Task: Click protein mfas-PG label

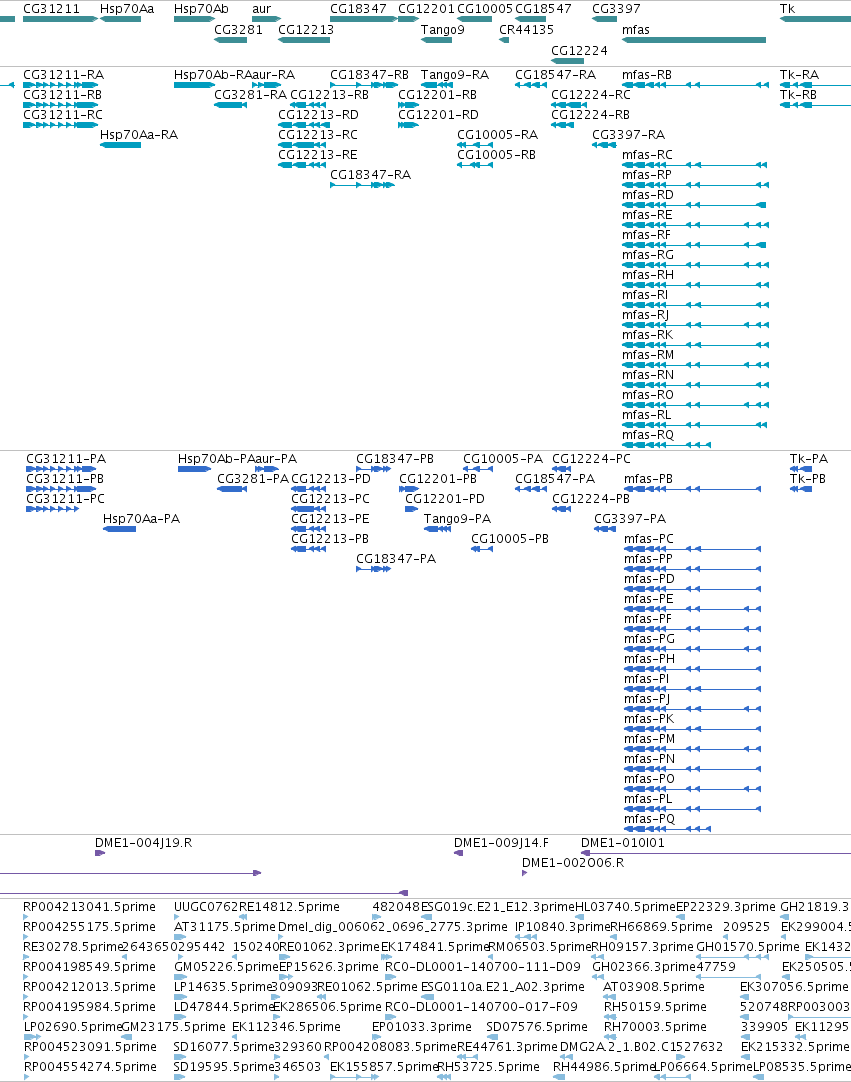Action: coord(649,639)
